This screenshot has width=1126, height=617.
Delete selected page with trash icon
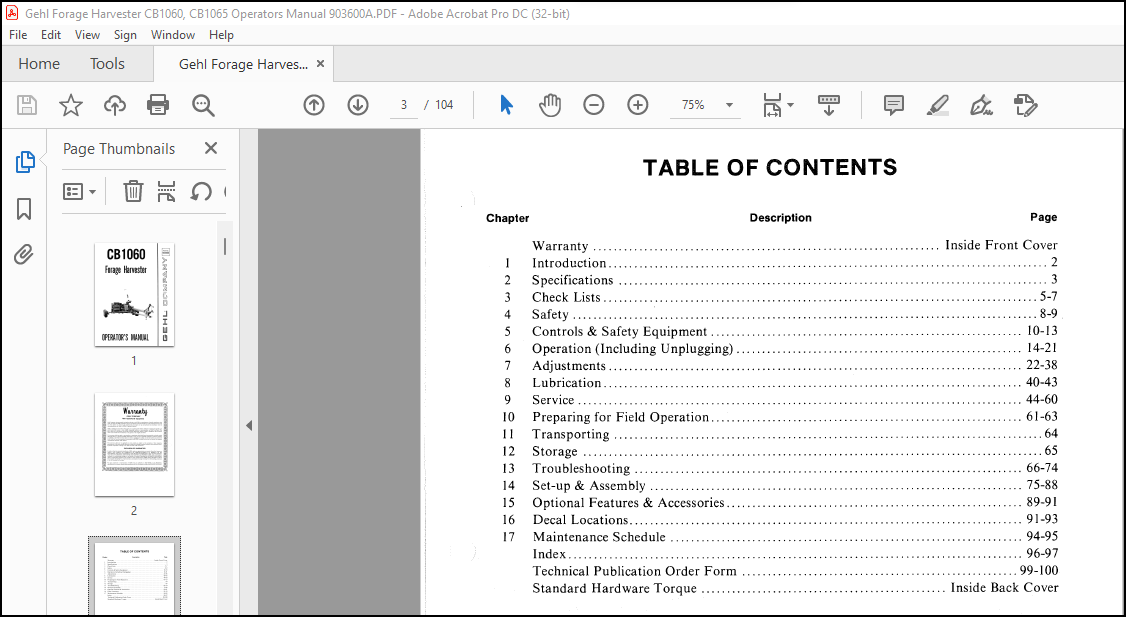133,191
